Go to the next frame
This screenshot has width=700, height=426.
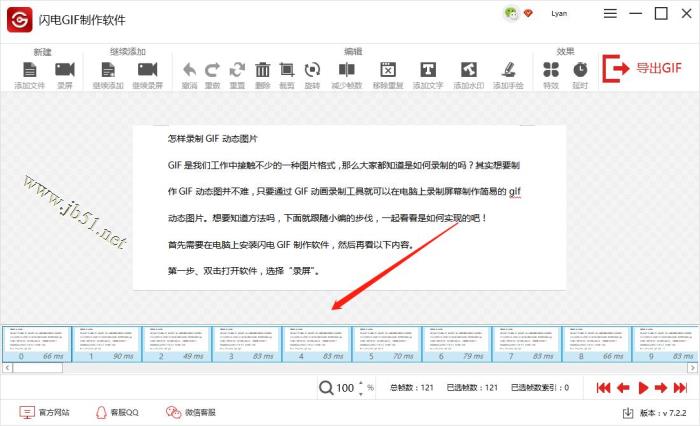pyautogui.click(x=661, y=388)
